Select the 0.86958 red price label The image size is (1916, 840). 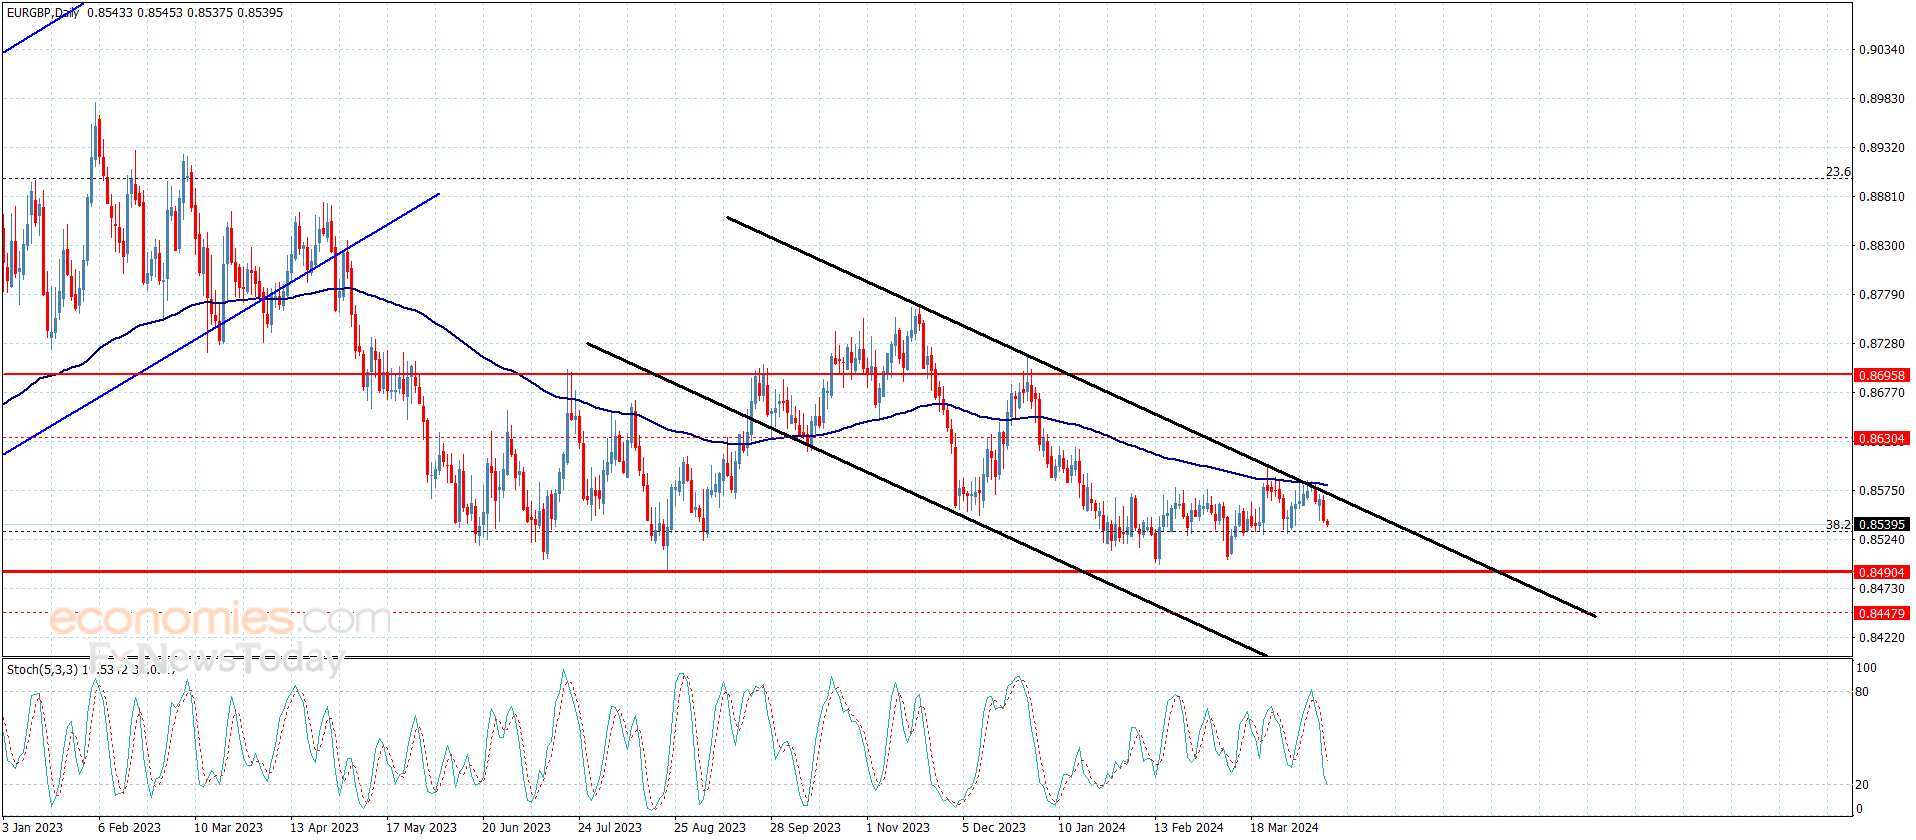tap(1881, 375)
